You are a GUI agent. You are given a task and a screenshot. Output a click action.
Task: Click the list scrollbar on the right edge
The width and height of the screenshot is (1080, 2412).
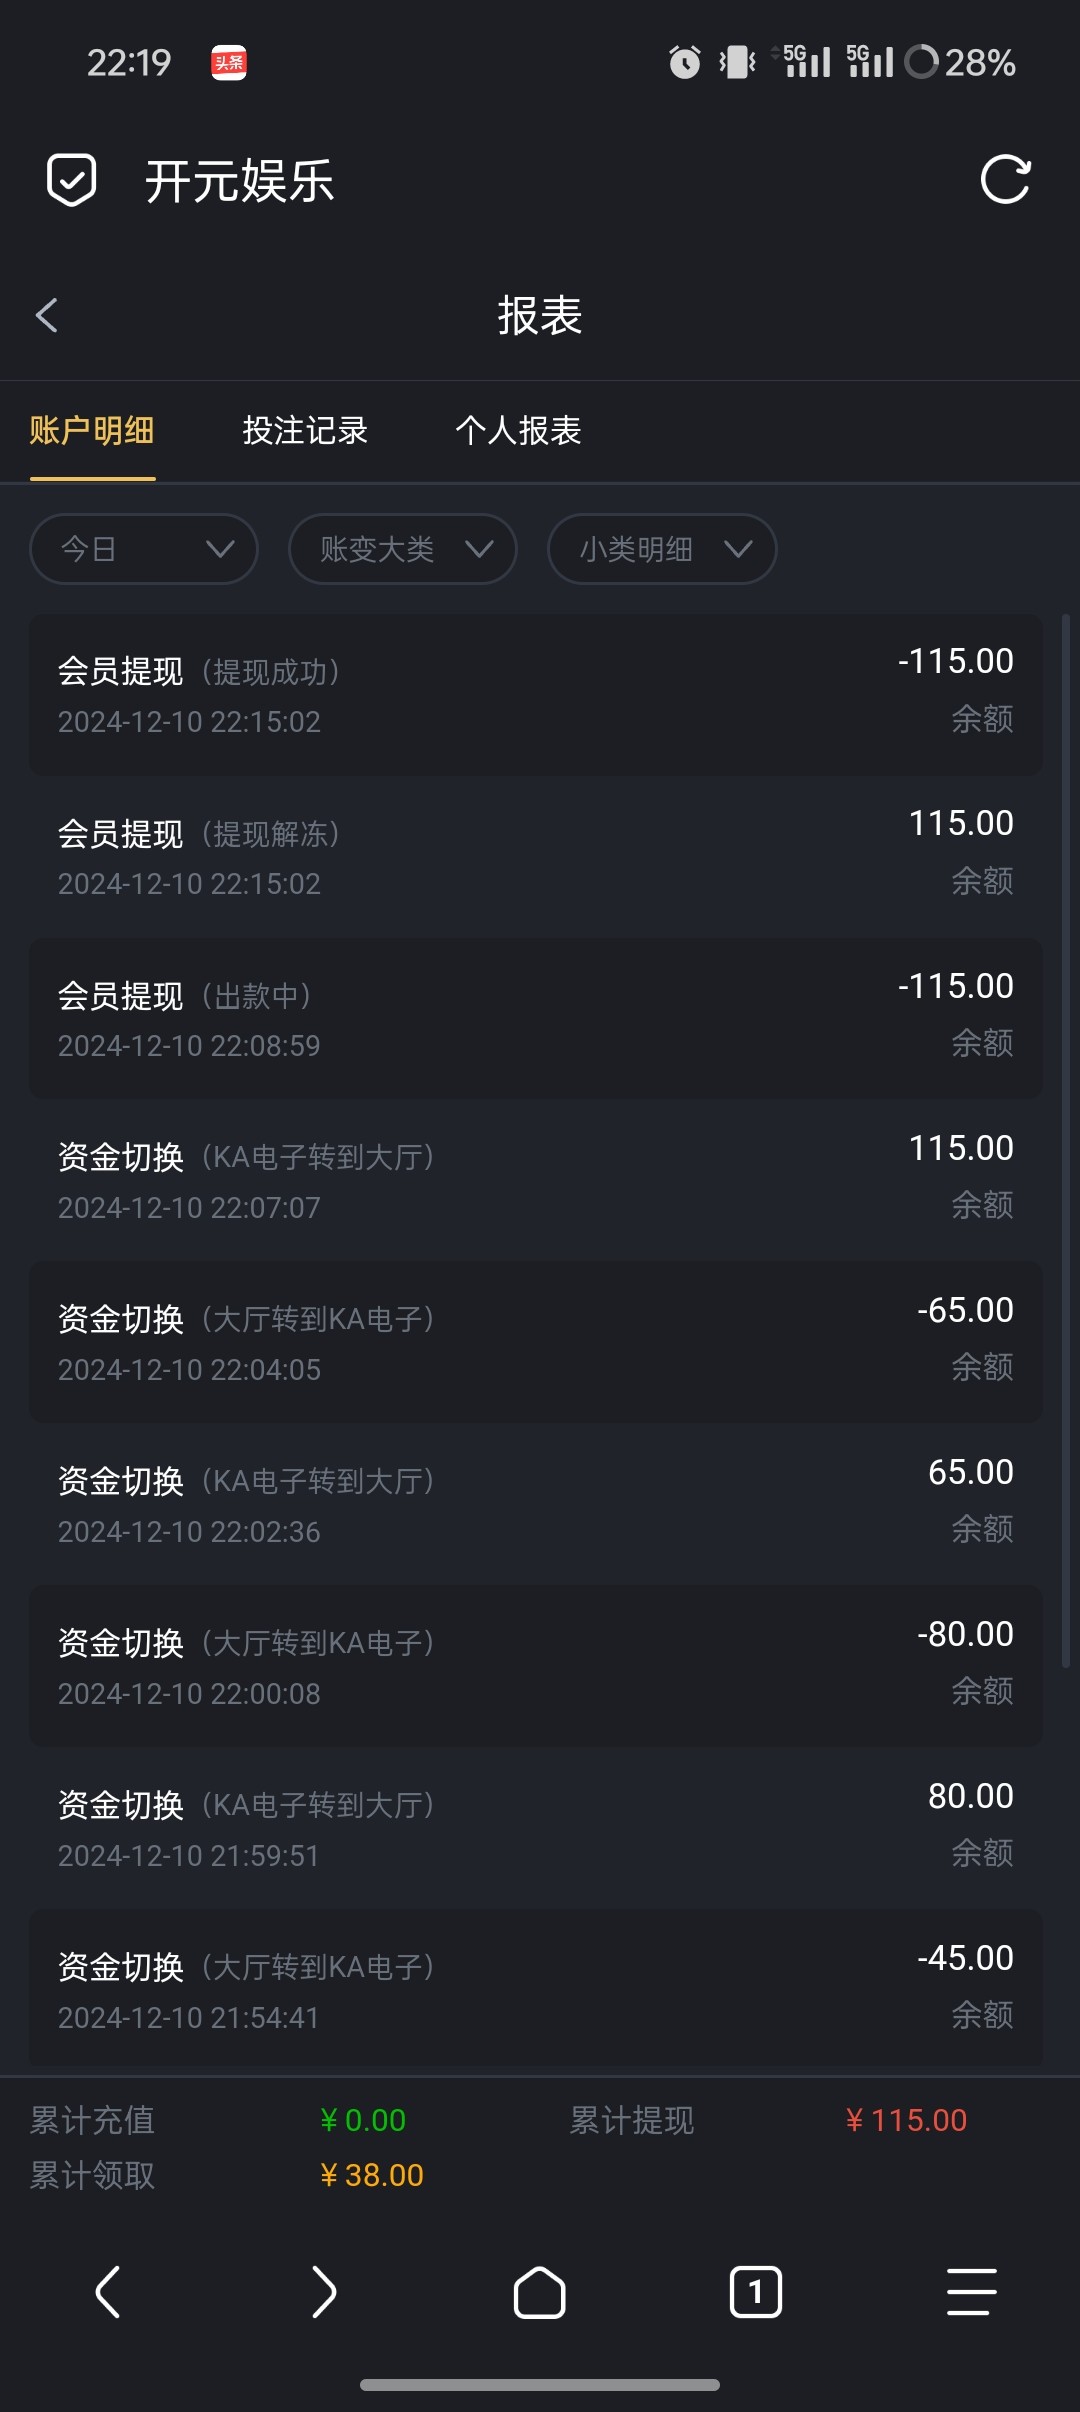click(x=1066, y=1140)
